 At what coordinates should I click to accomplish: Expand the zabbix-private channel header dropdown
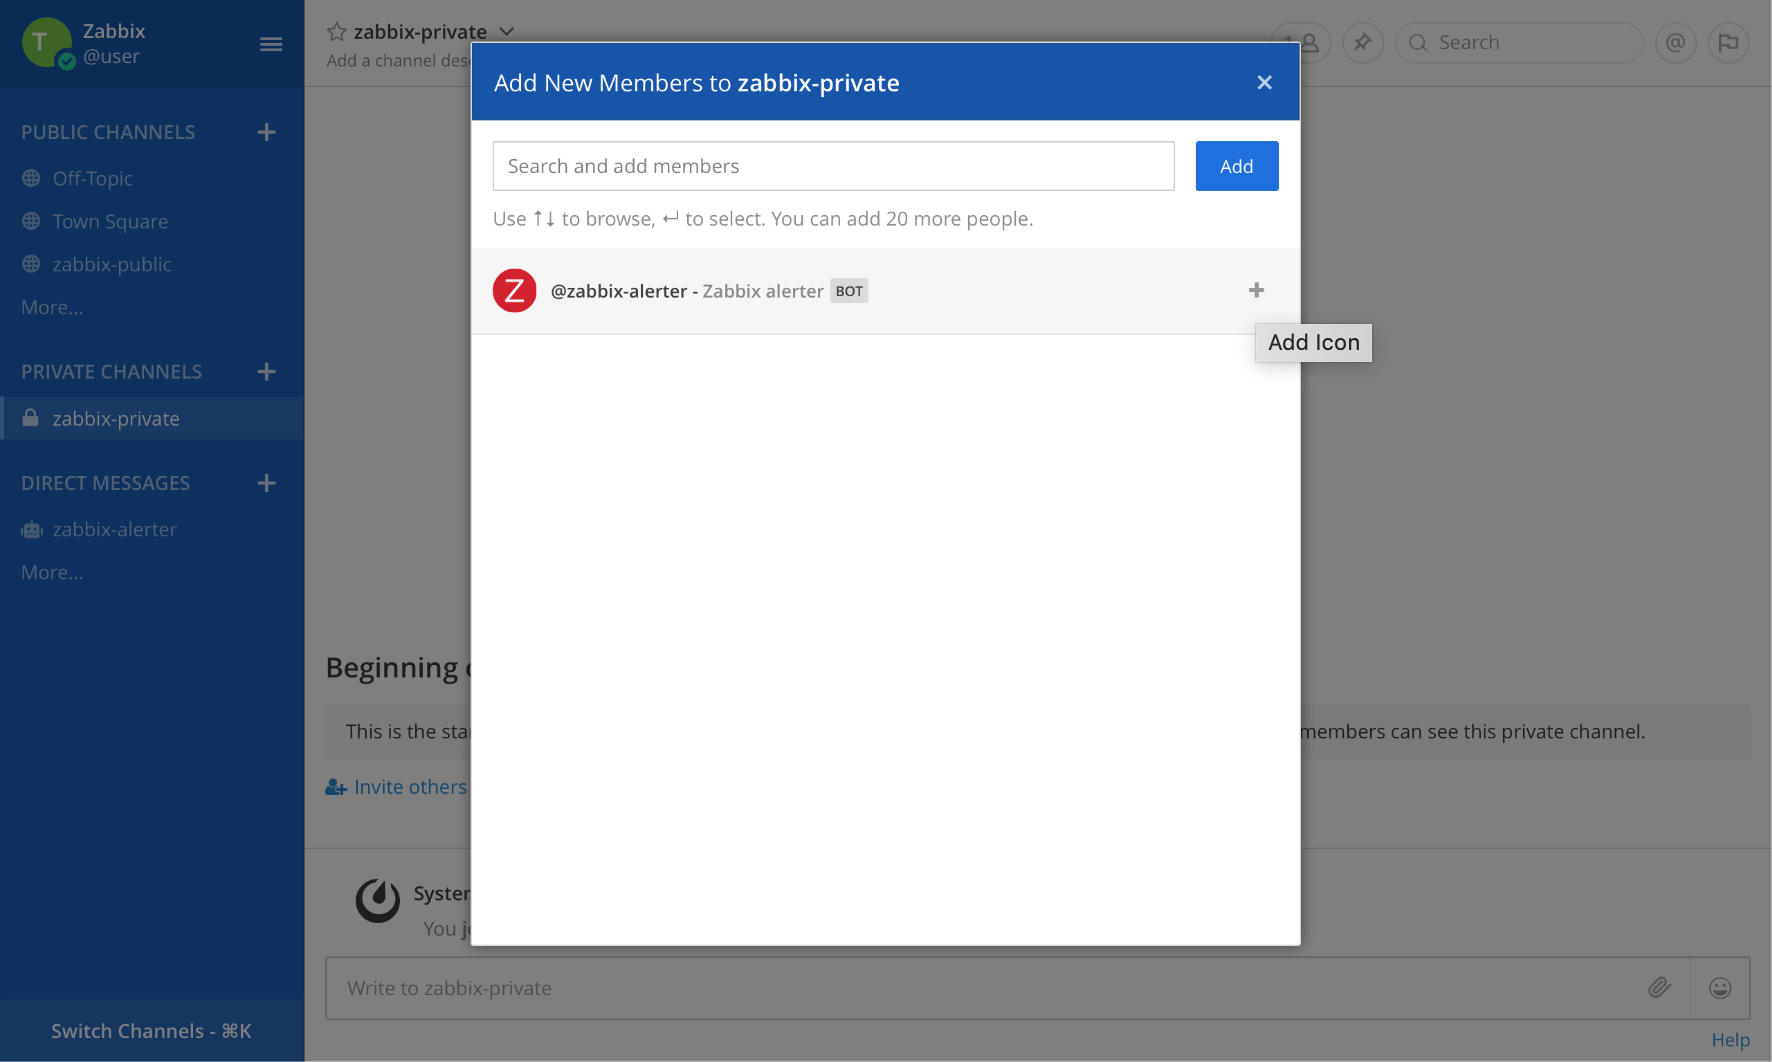pos(507,32)
